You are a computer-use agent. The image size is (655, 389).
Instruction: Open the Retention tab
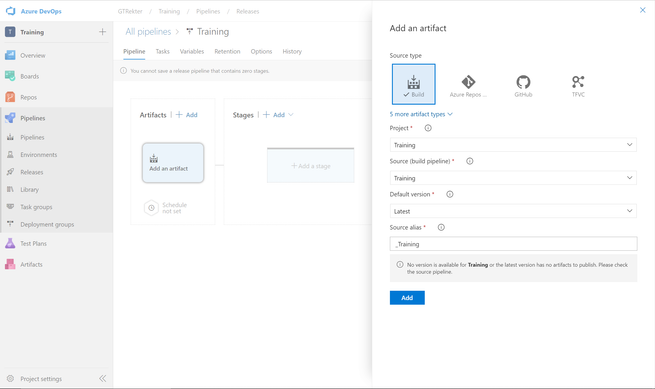point(227,51)
